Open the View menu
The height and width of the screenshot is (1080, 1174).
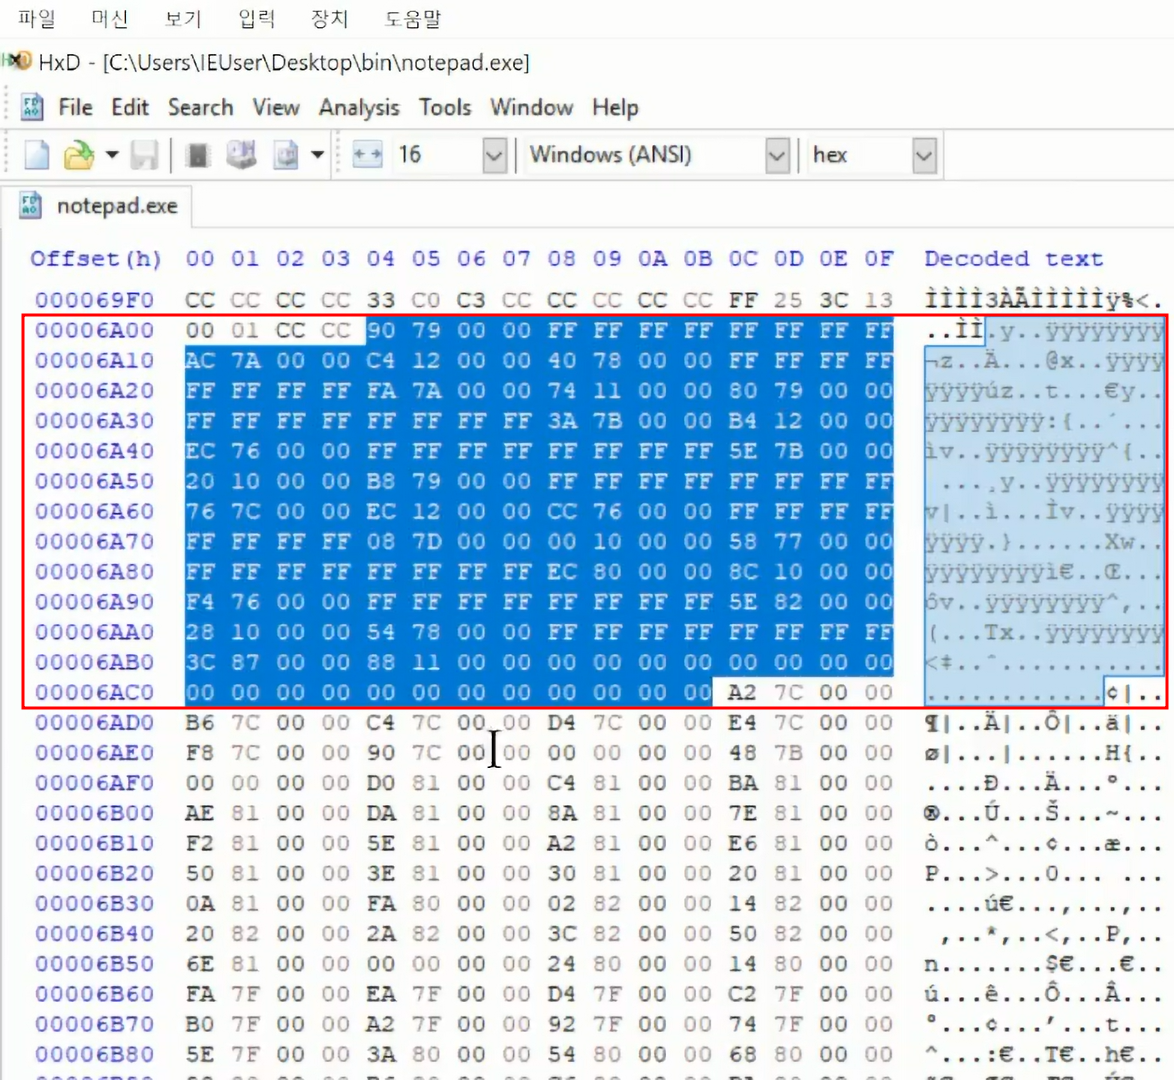pos(276,108)
